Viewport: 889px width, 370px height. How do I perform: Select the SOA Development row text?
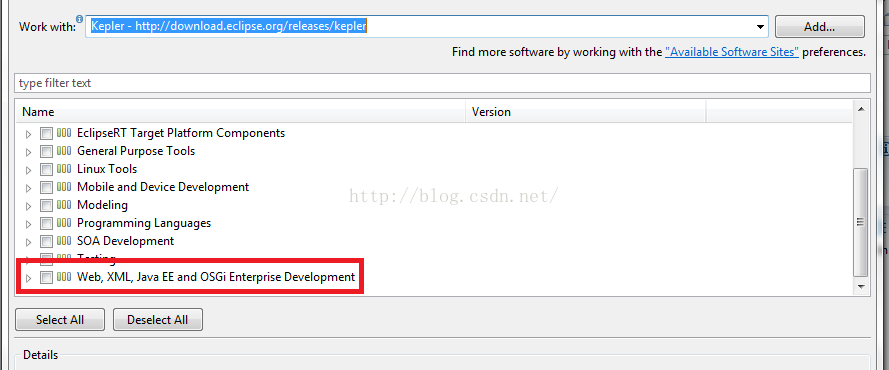125,241
